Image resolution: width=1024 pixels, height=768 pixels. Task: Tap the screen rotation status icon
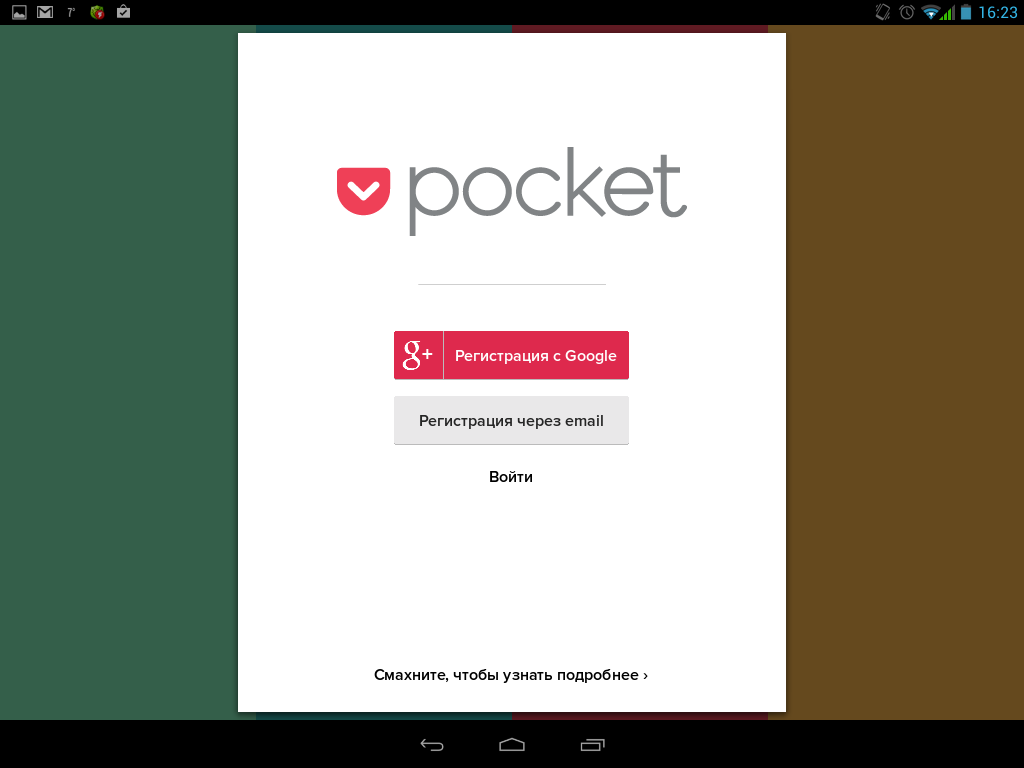click(x=882, y=12)
